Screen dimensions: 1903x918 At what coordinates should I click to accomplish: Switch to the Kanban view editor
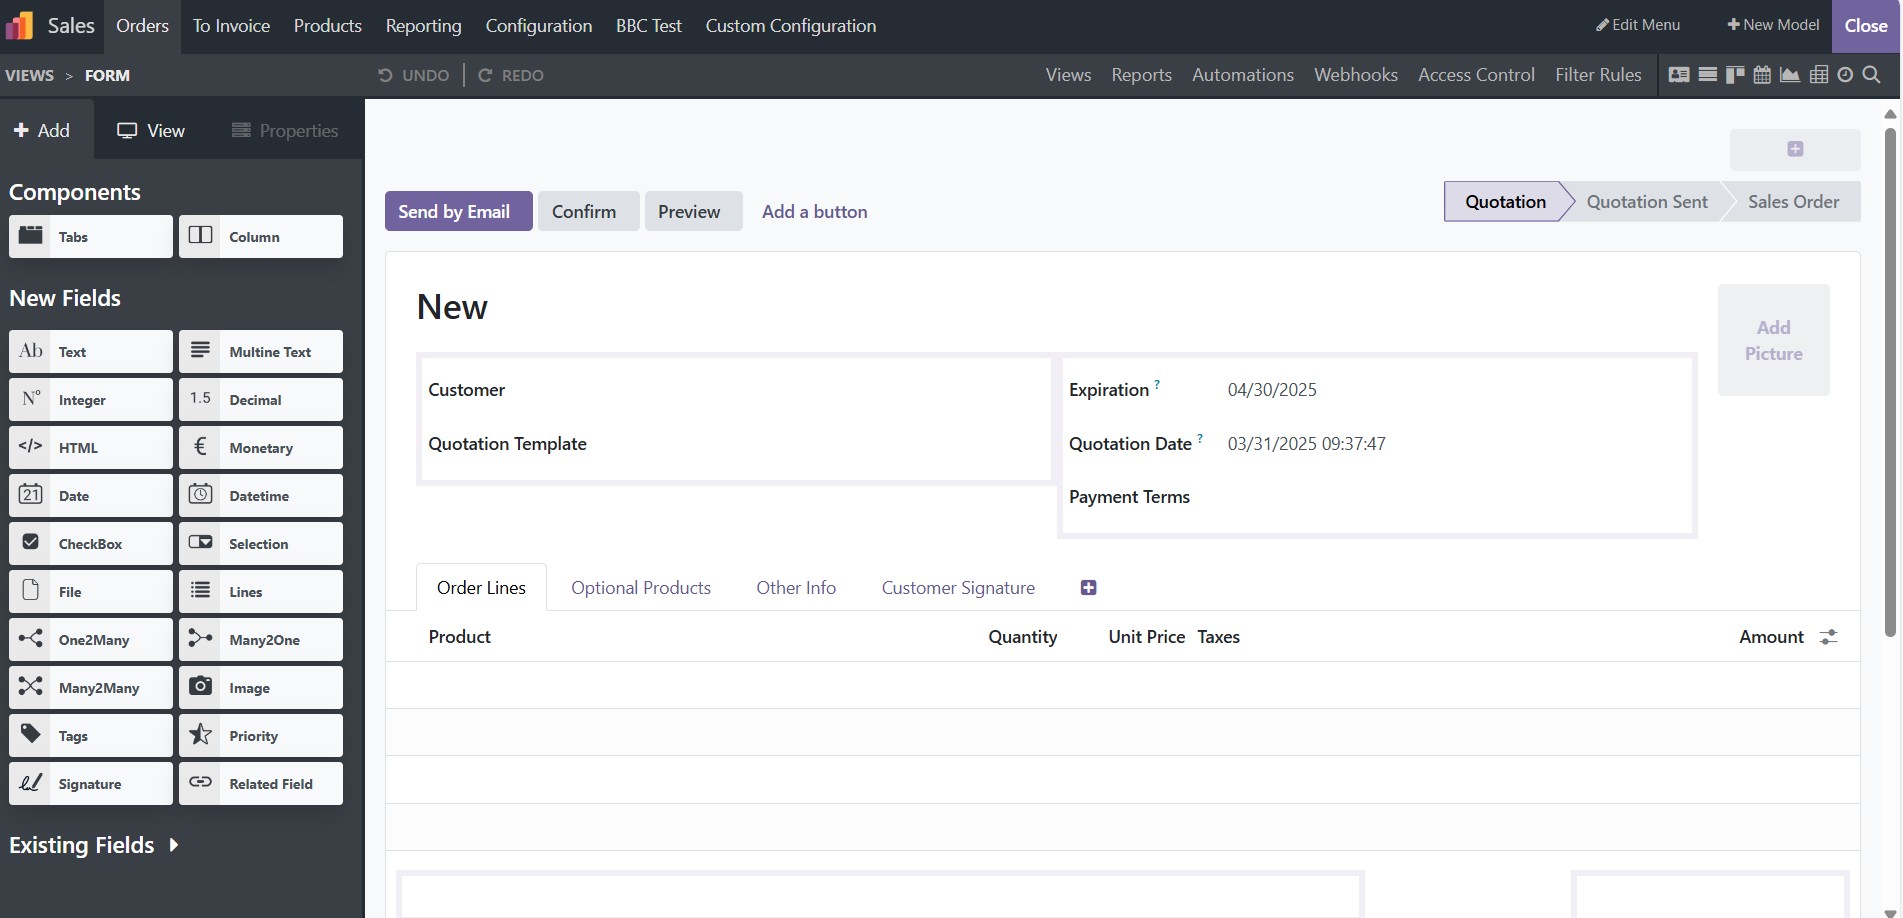[x=1733, y=74]
